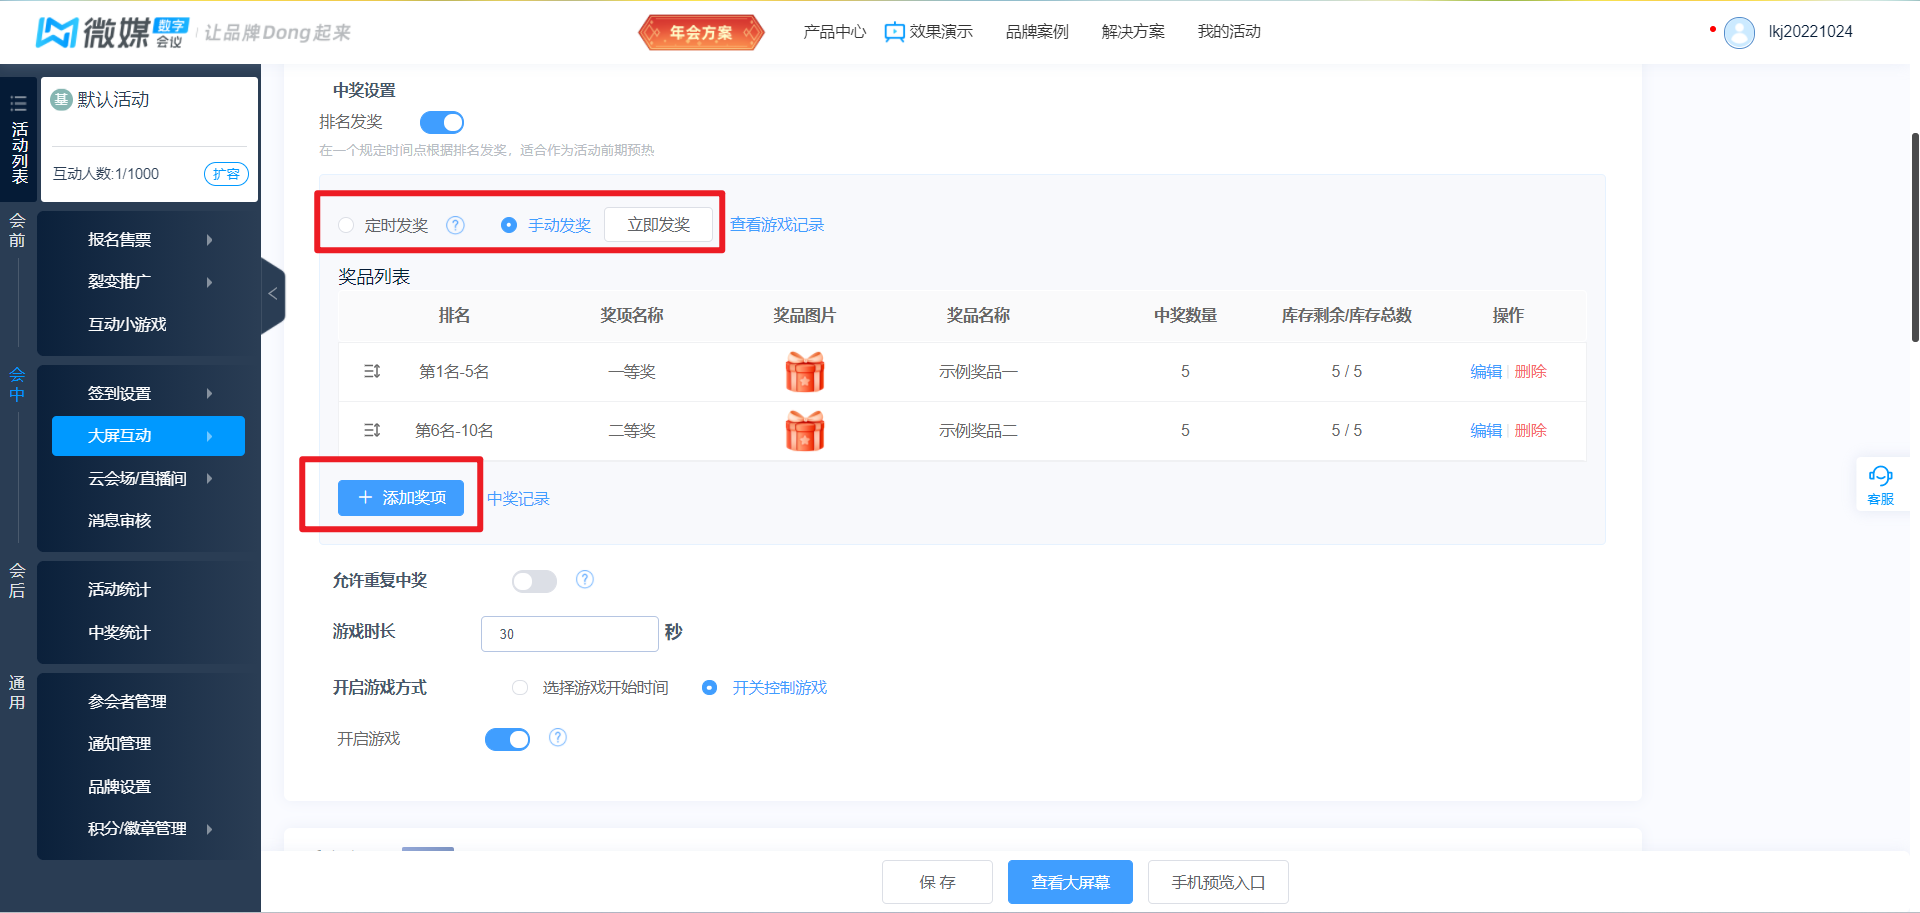Expand the 裂变推广 sidebar menu
Screen dimensions: 1920x913
pos(149,282)
